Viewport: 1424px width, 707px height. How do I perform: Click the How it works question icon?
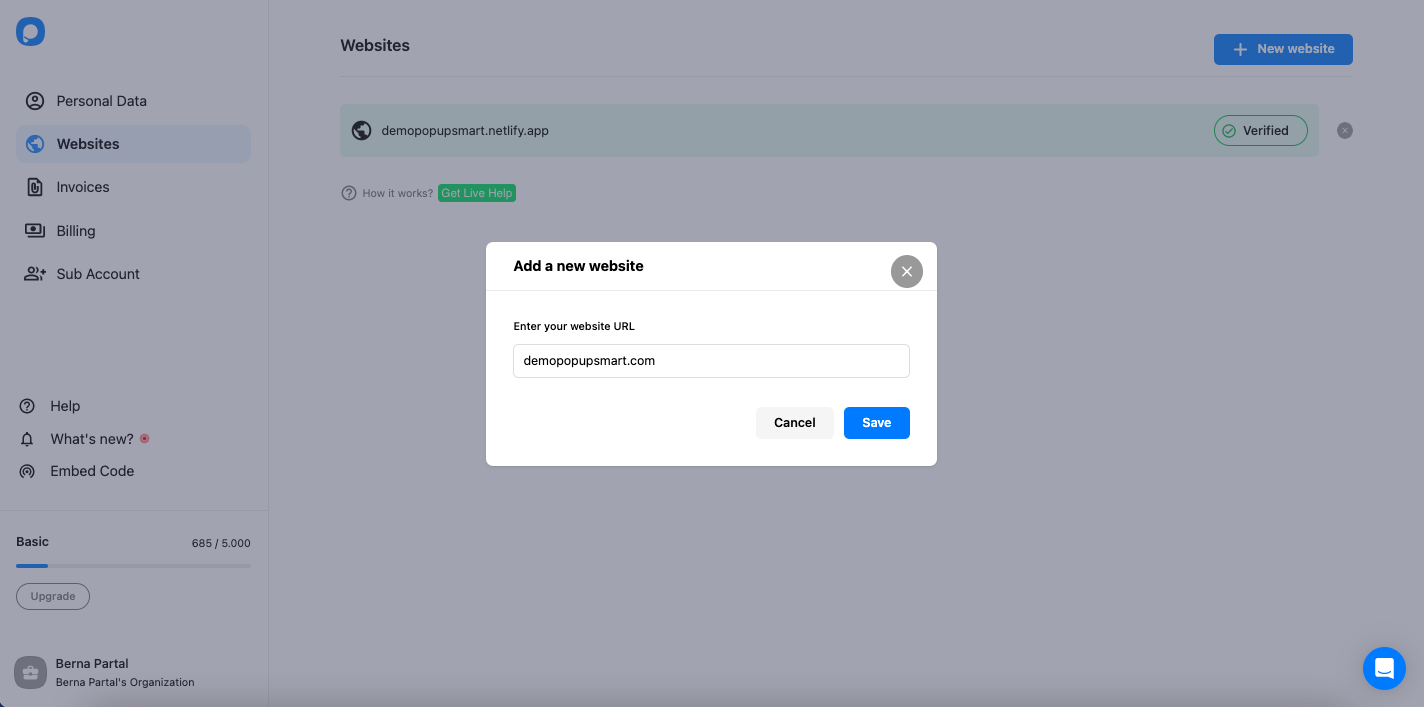pos(349,193)
